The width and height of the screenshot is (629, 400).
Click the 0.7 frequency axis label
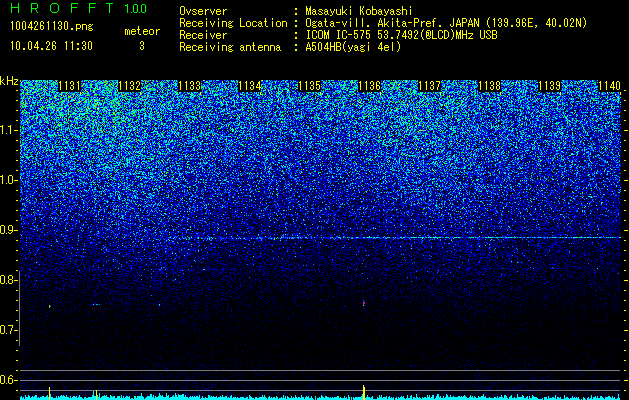tap(6, 330)
